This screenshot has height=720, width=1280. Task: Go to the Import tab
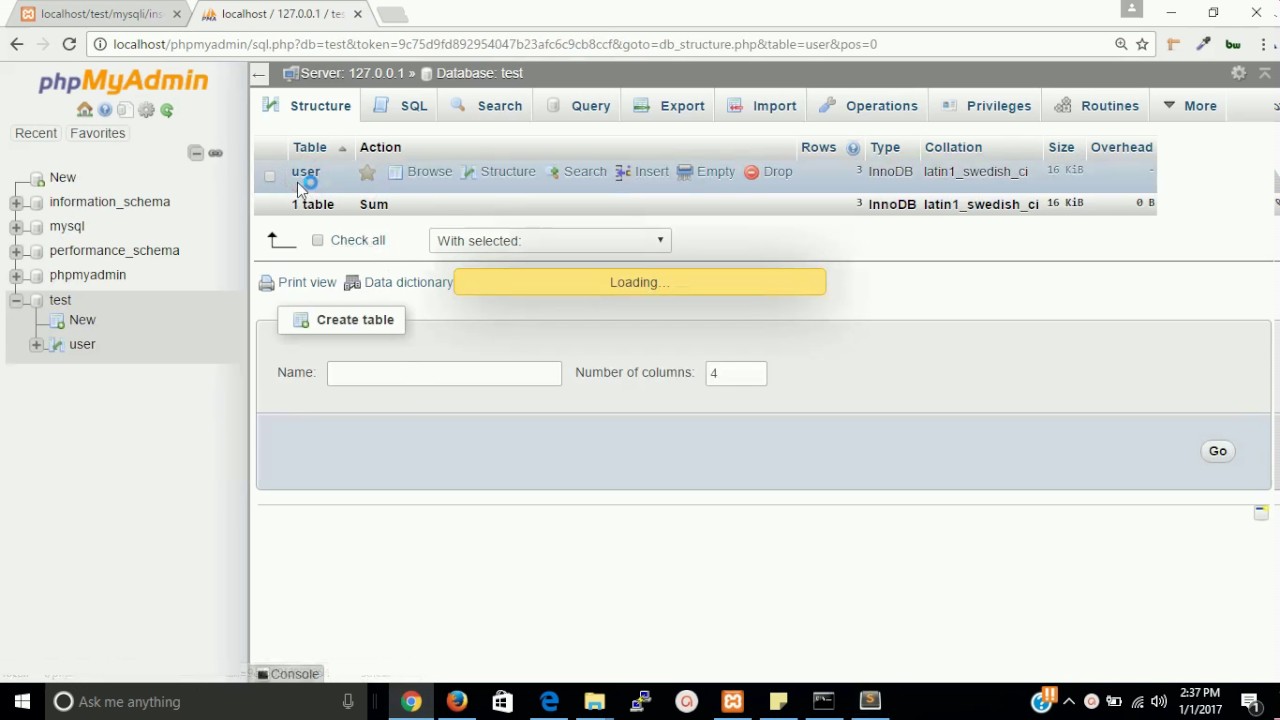[762, 106]
